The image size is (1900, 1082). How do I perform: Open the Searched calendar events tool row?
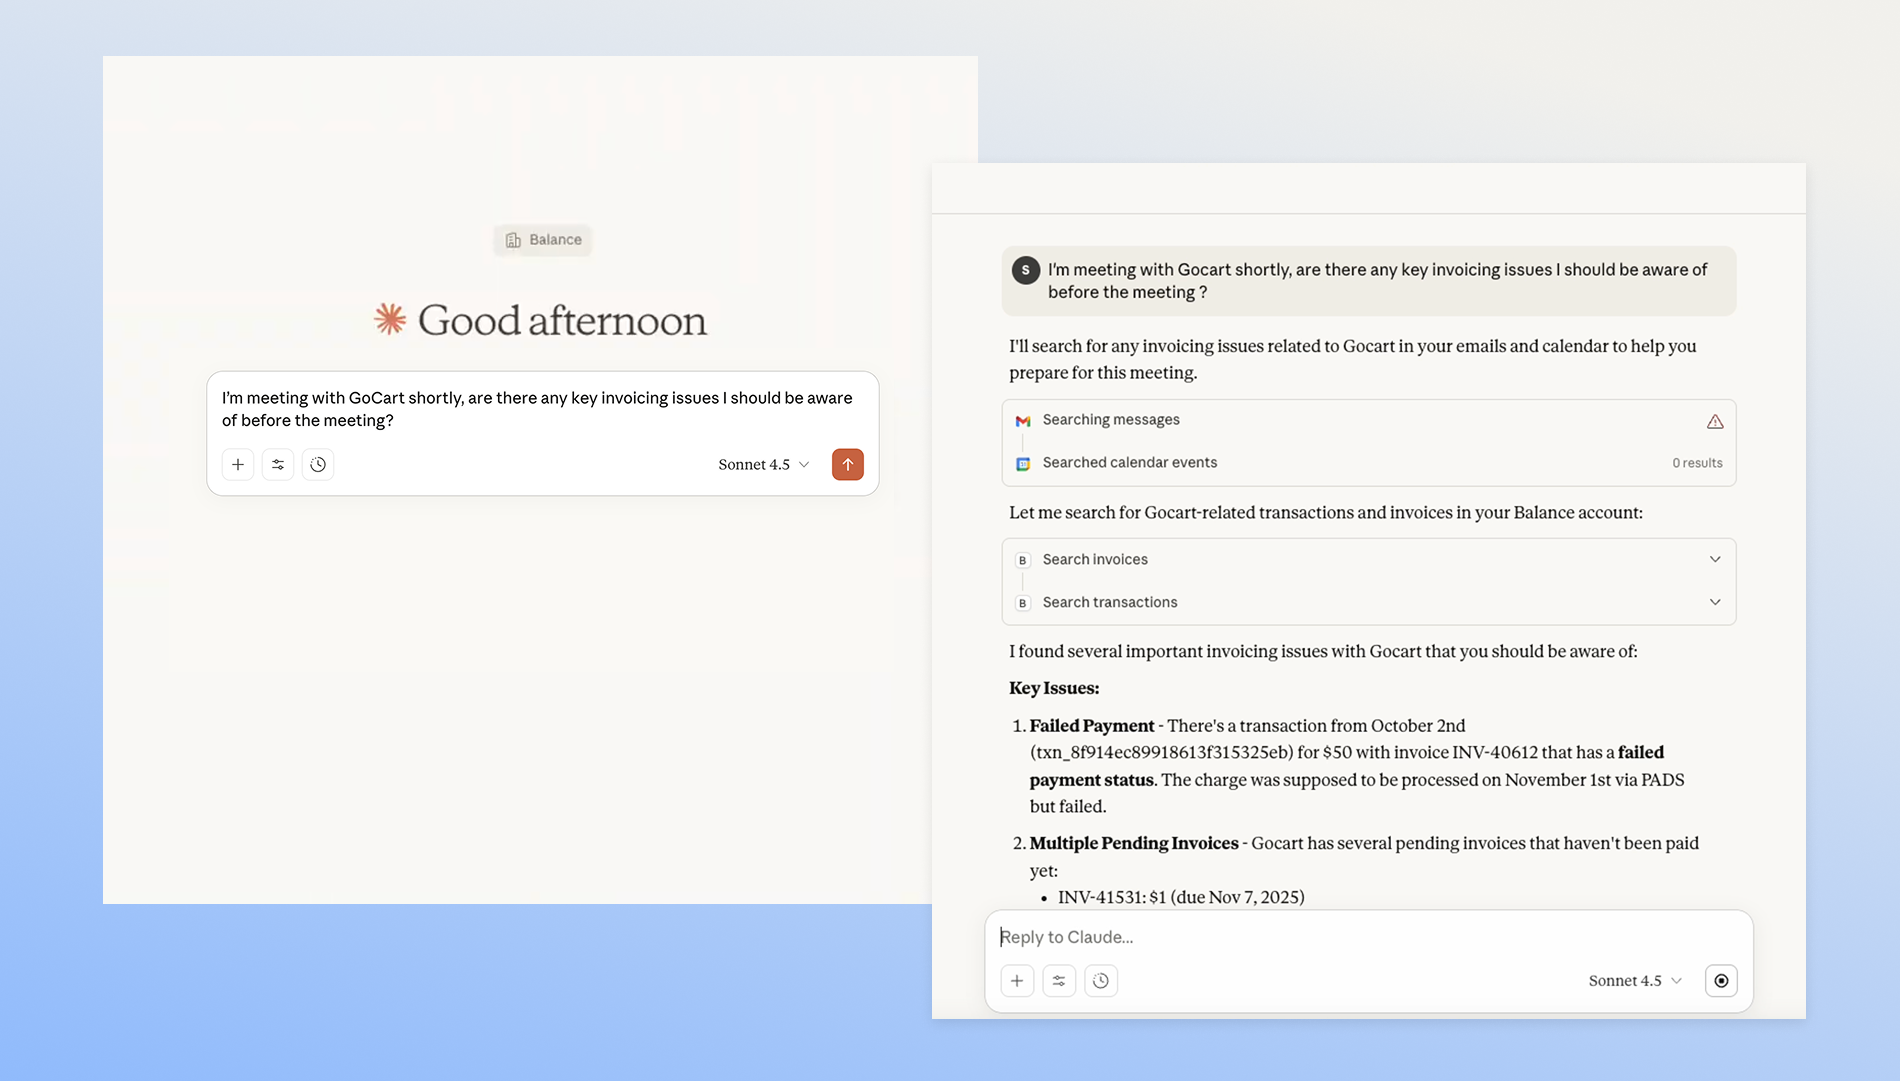click(x=1369, y=463)
